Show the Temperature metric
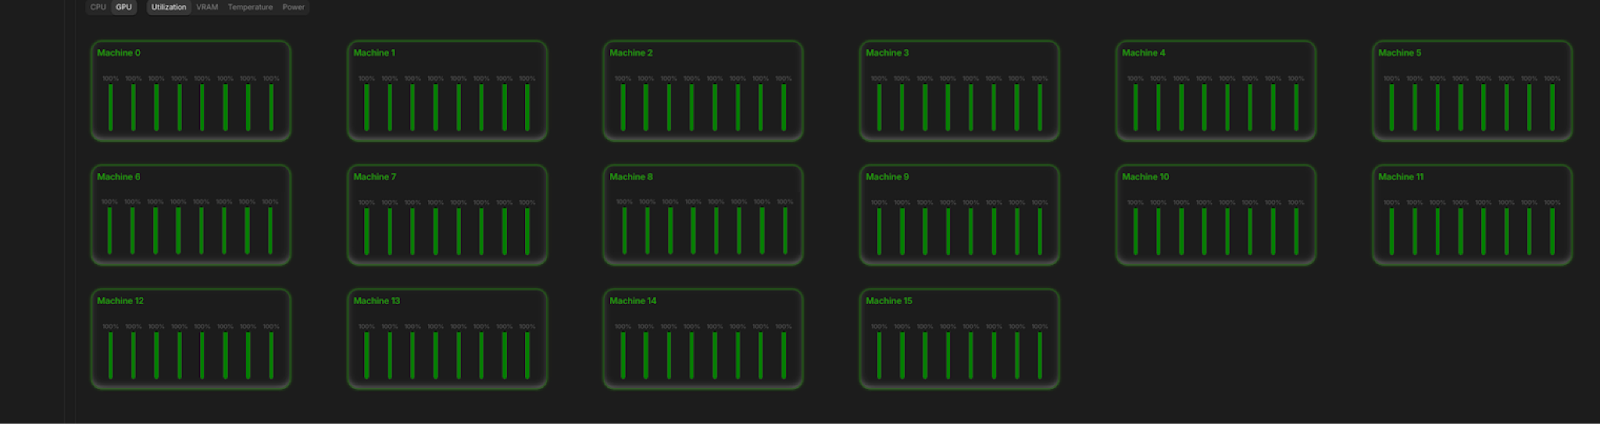Image resolution: width=1600 pixels, height=424 pixels. (250, 7)
